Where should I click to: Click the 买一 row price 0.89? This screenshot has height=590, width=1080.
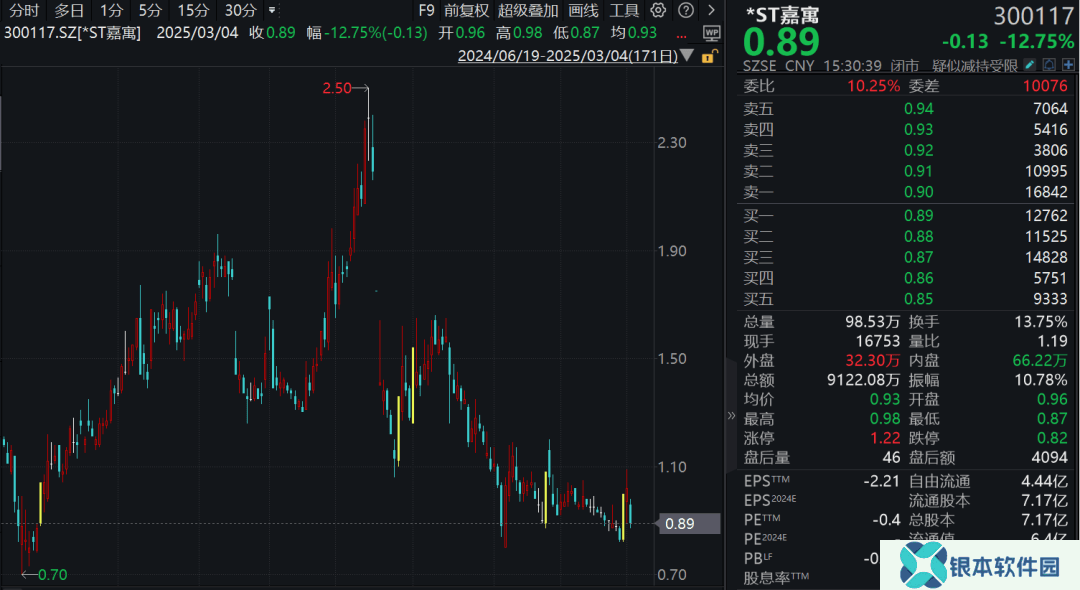[919, 215]
